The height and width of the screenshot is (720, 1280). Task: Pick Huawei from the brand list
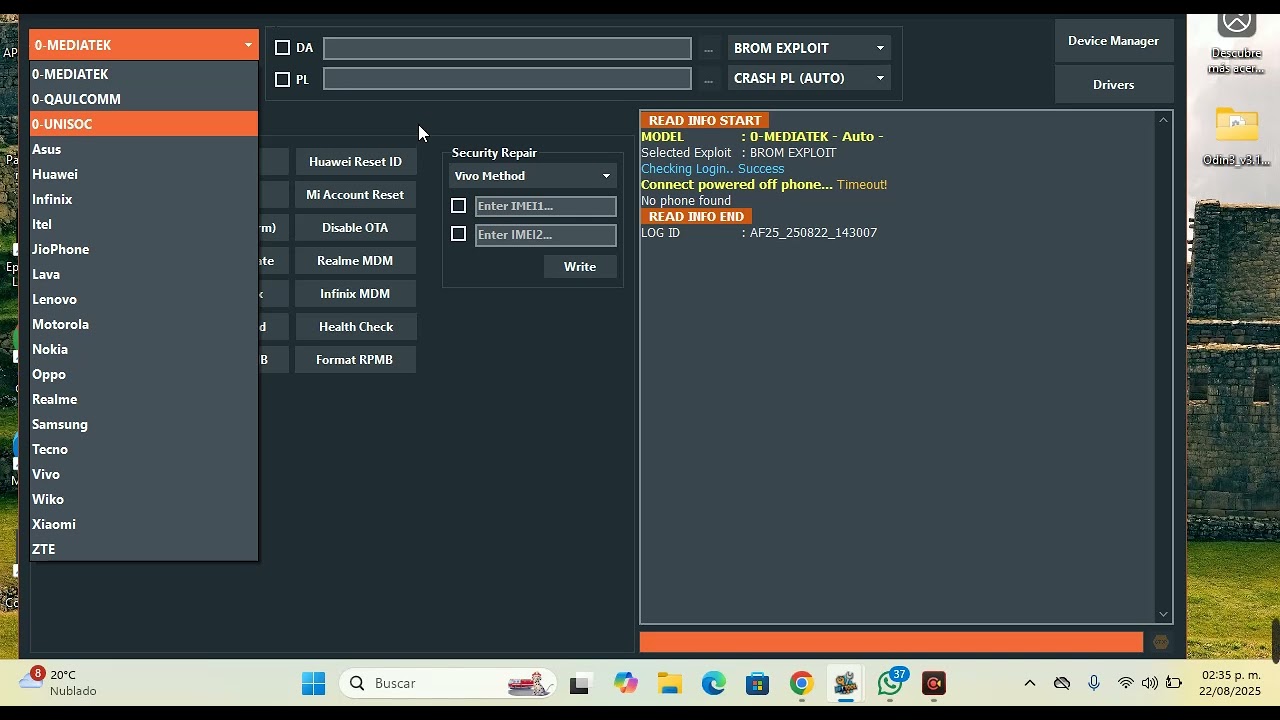[144, 174]
